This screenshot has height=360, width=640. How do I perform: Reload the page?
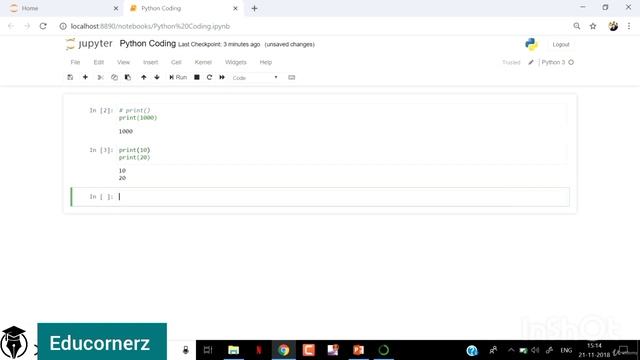point(43,26)
